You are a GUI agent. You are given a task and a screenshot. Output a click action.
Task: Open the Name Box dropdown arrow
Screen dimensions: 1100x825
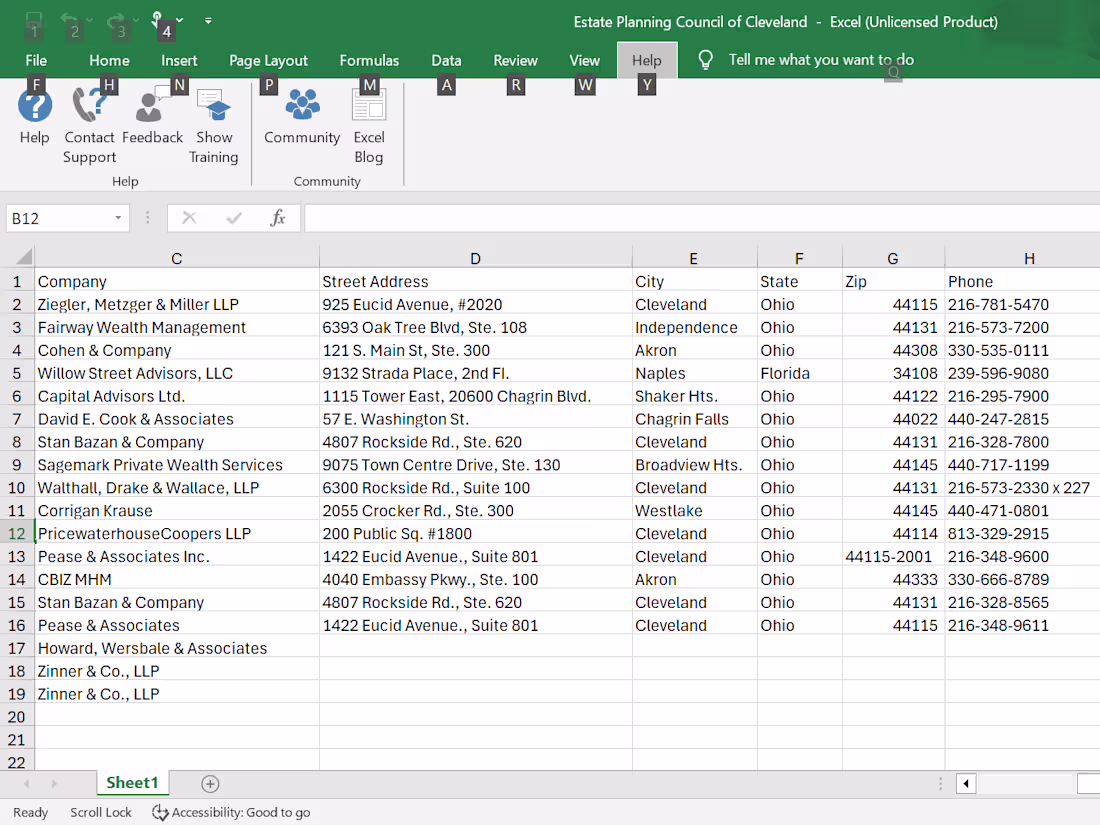click(117, 217)
